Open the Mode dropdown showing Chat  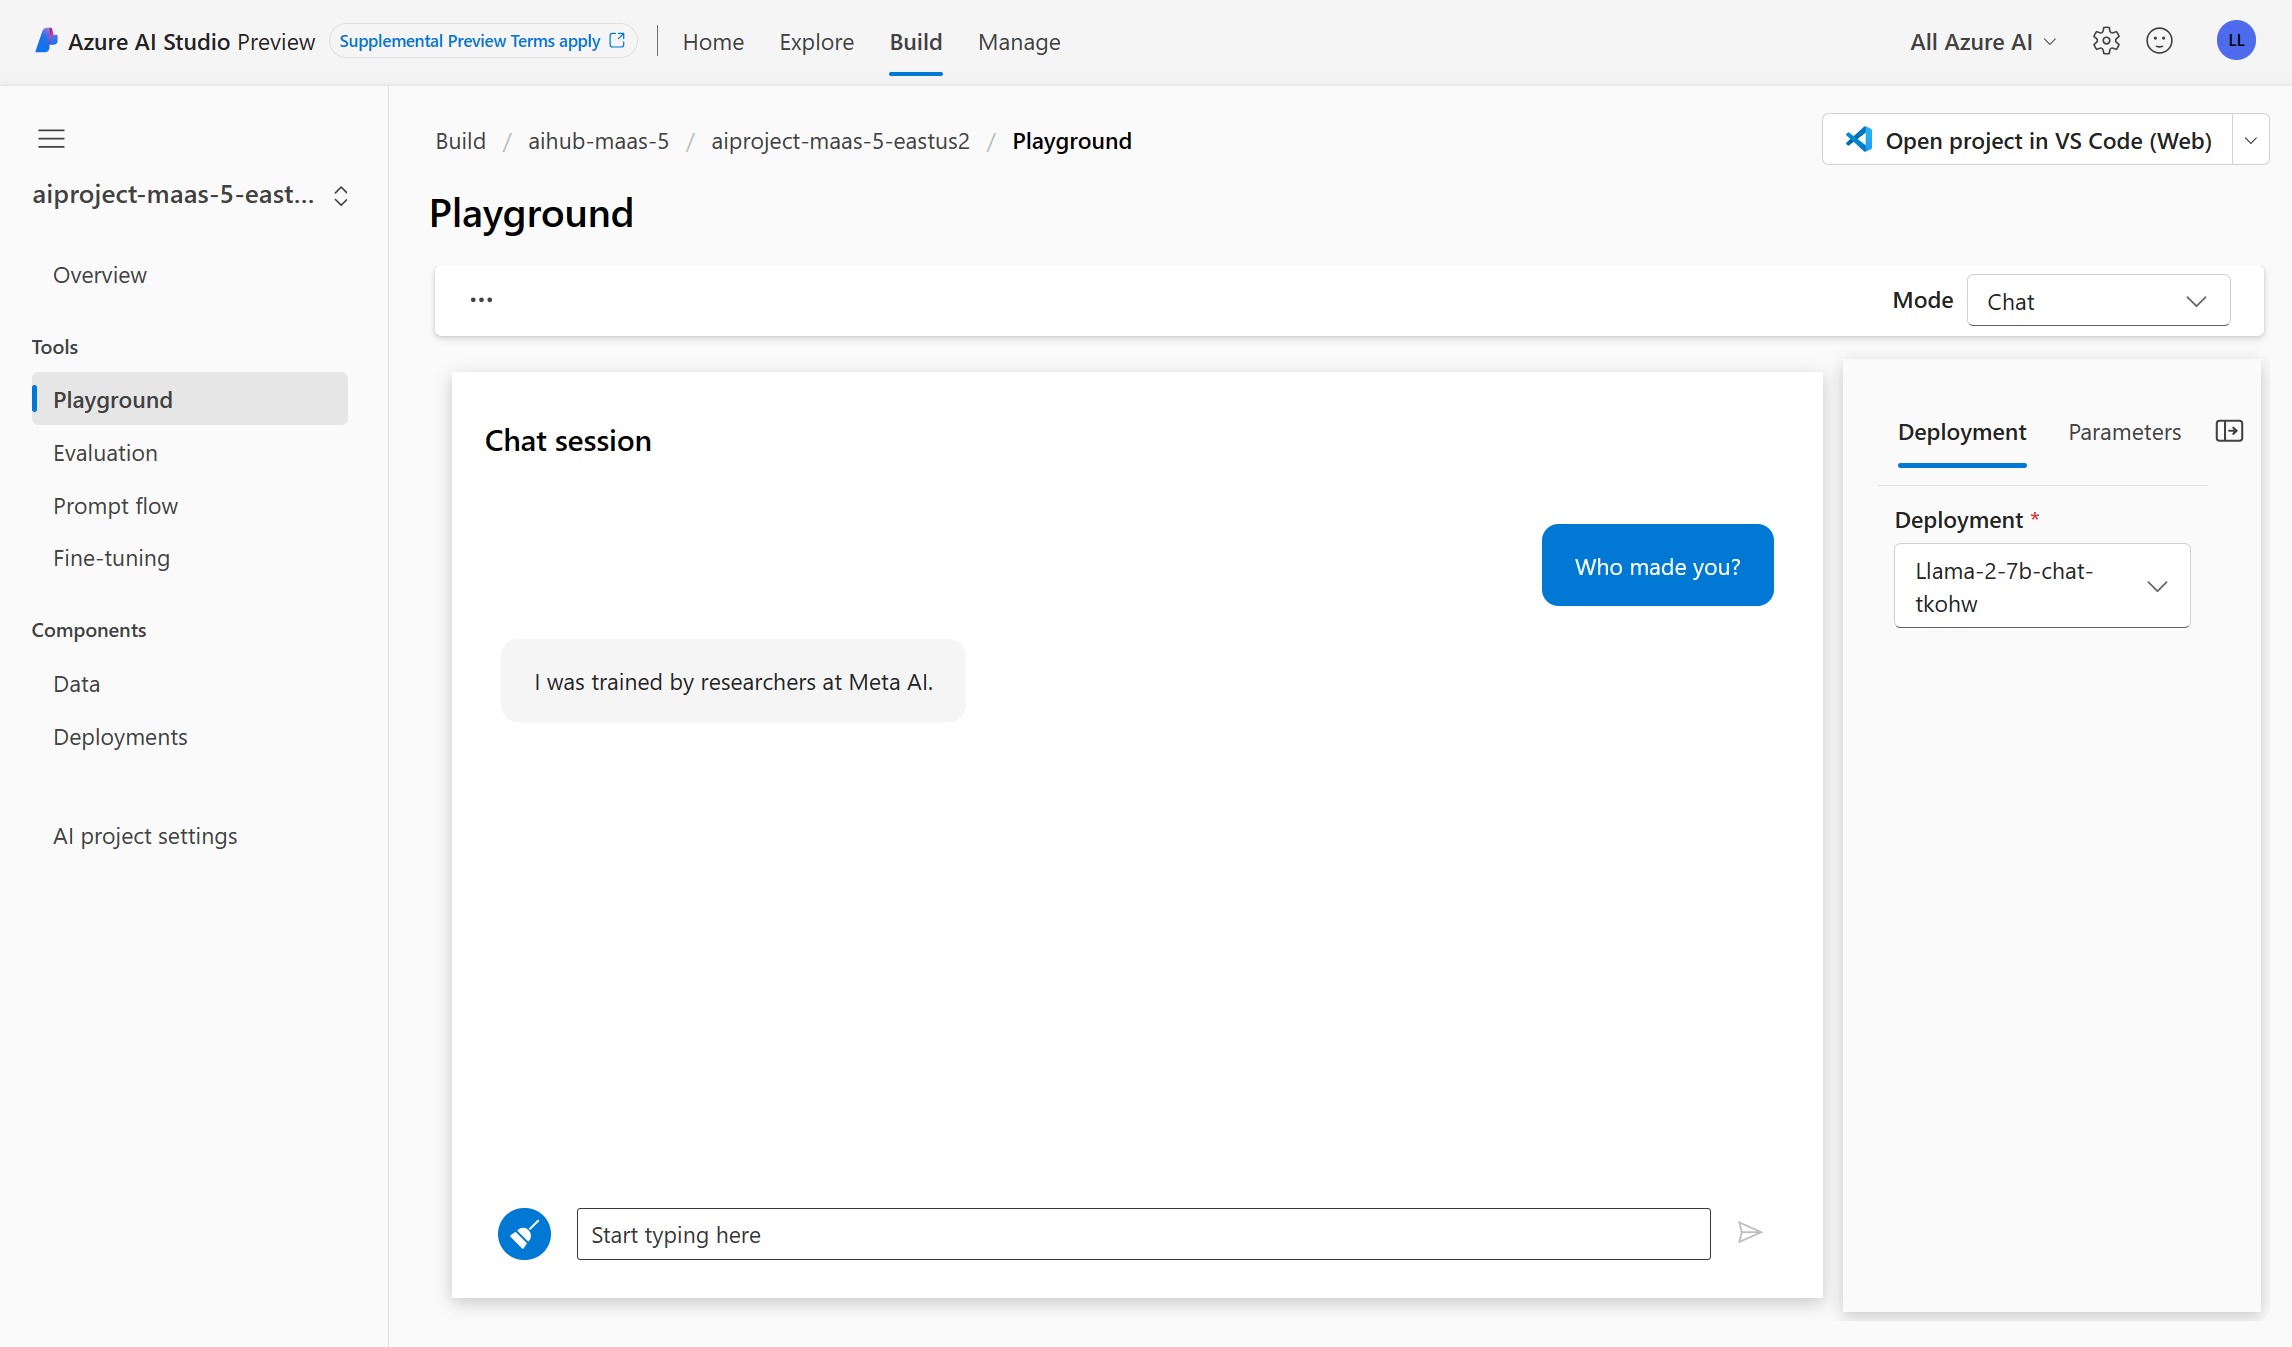tap(2097, 301)
